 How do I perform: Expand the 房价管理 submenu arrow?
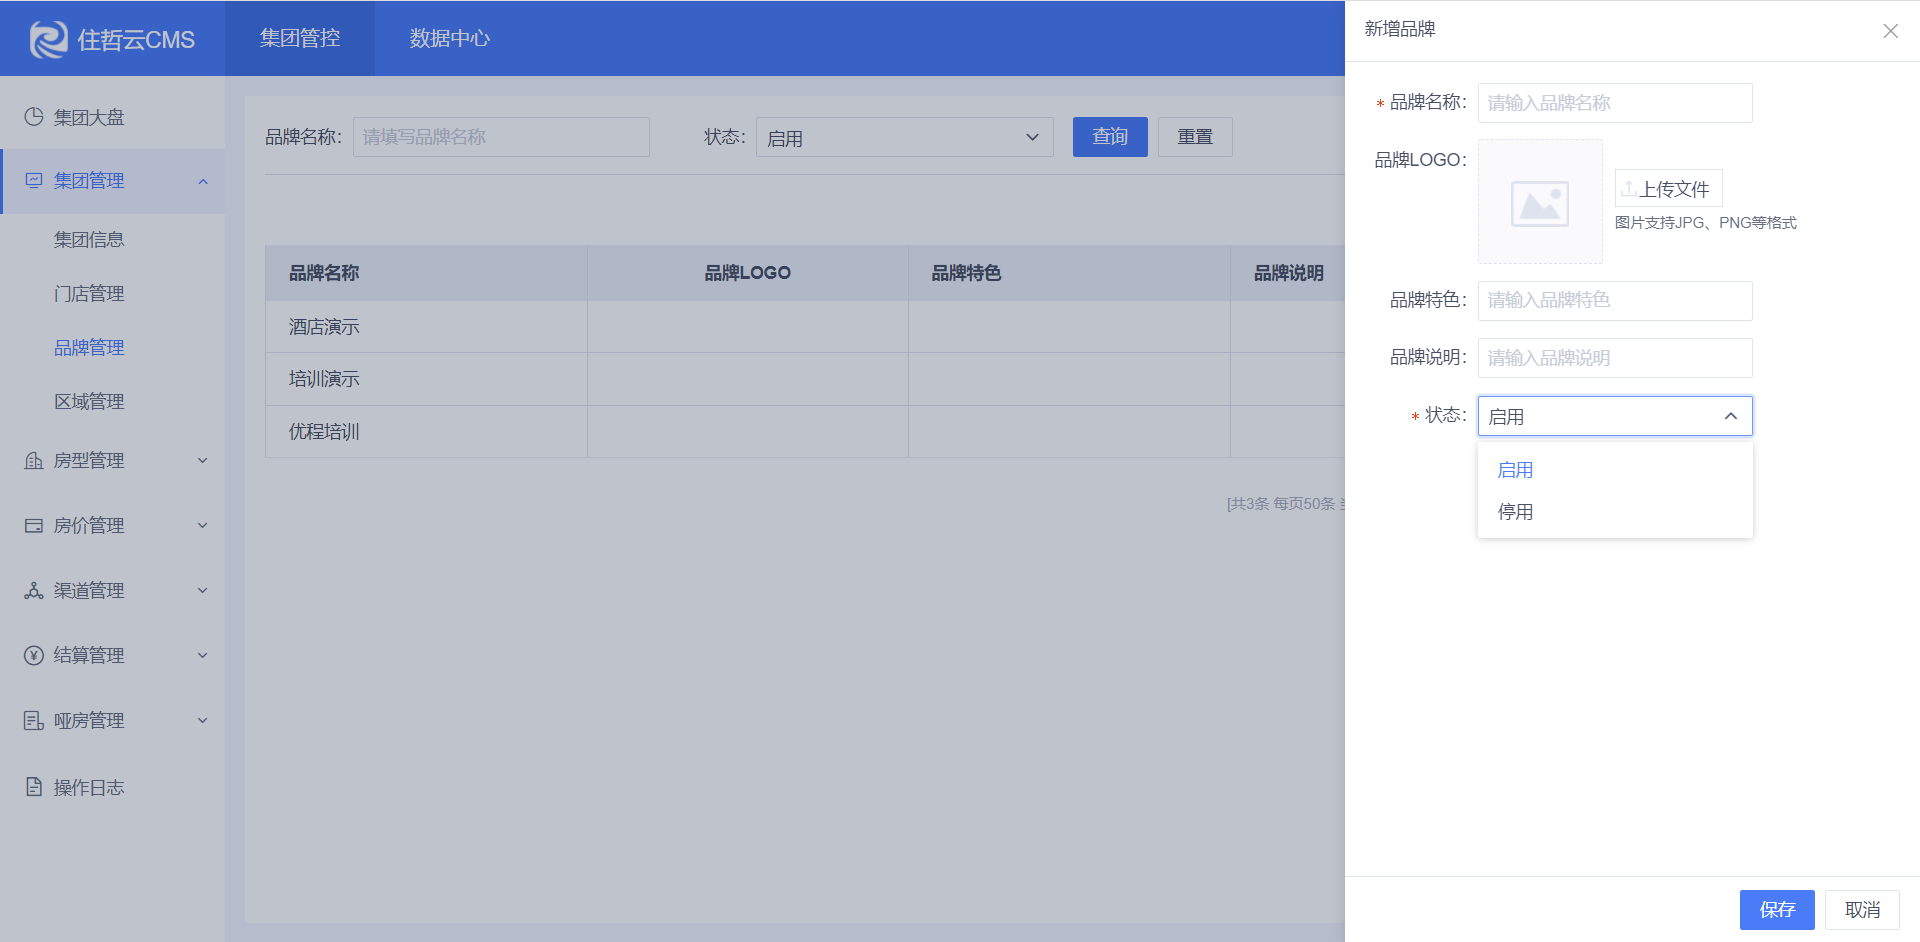pos(203,525)
